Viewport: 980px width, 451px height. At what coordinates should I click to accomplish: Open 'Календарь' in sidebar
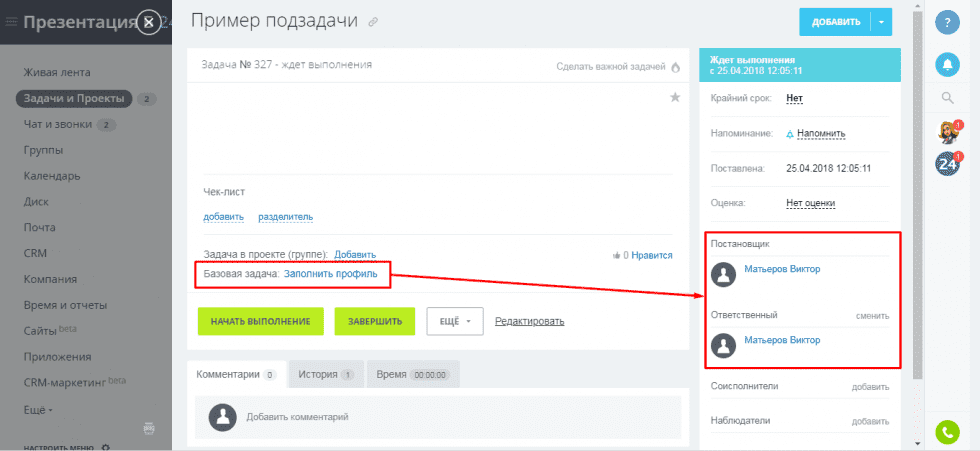click(x=52, y=176)
